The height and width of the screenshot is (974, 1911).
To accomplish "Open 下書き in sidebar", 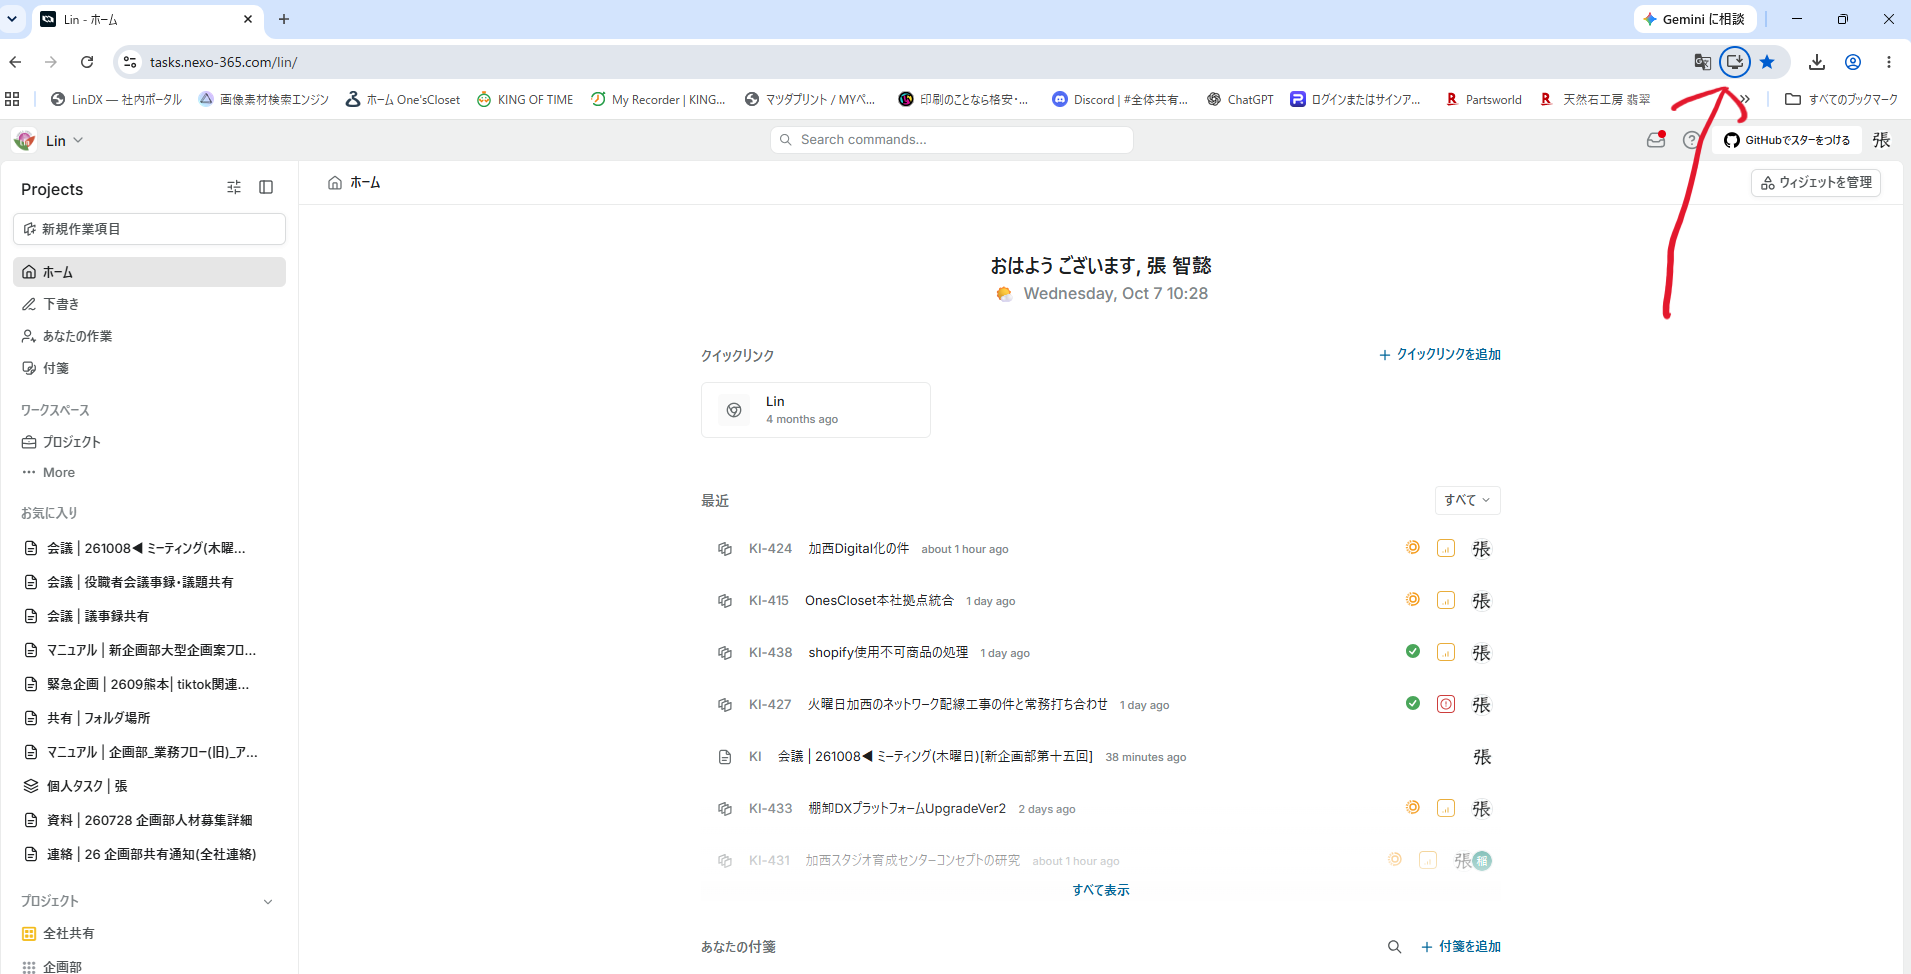I will [x=149, y=304].
